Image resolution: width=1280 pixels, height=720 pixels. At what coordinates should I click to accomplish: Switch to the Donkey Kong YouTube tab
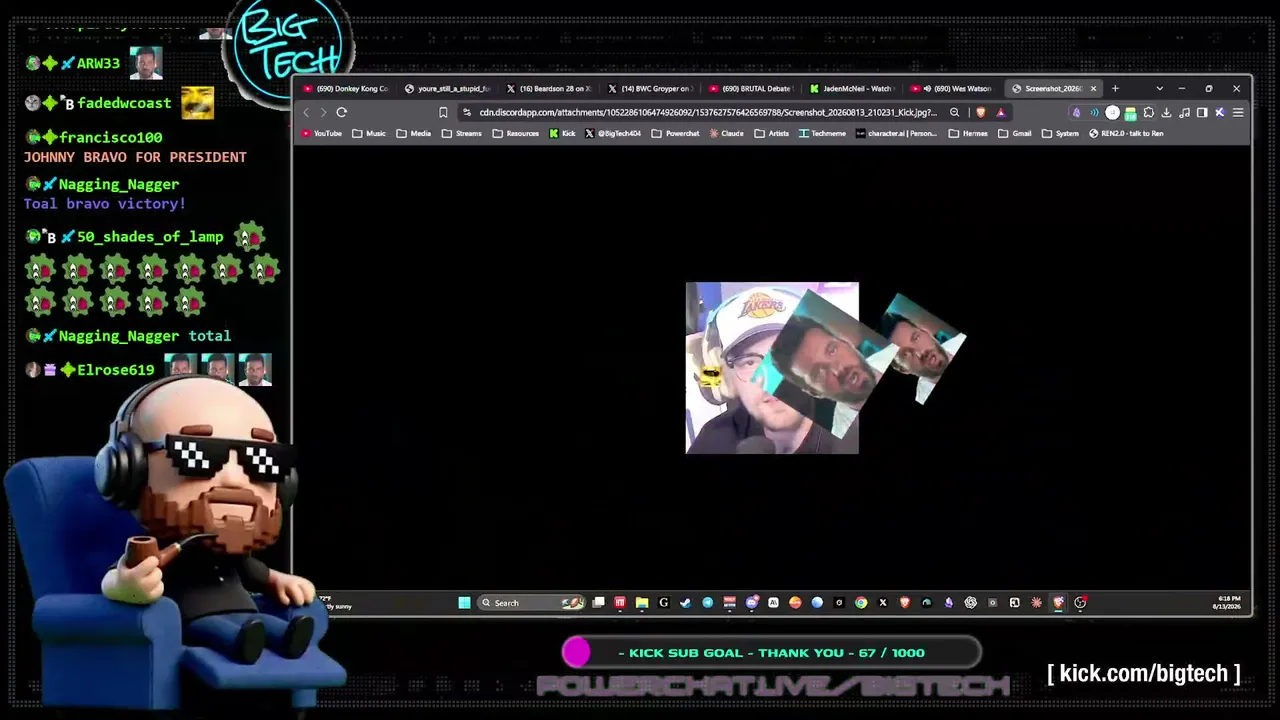[x=346, y=89]
